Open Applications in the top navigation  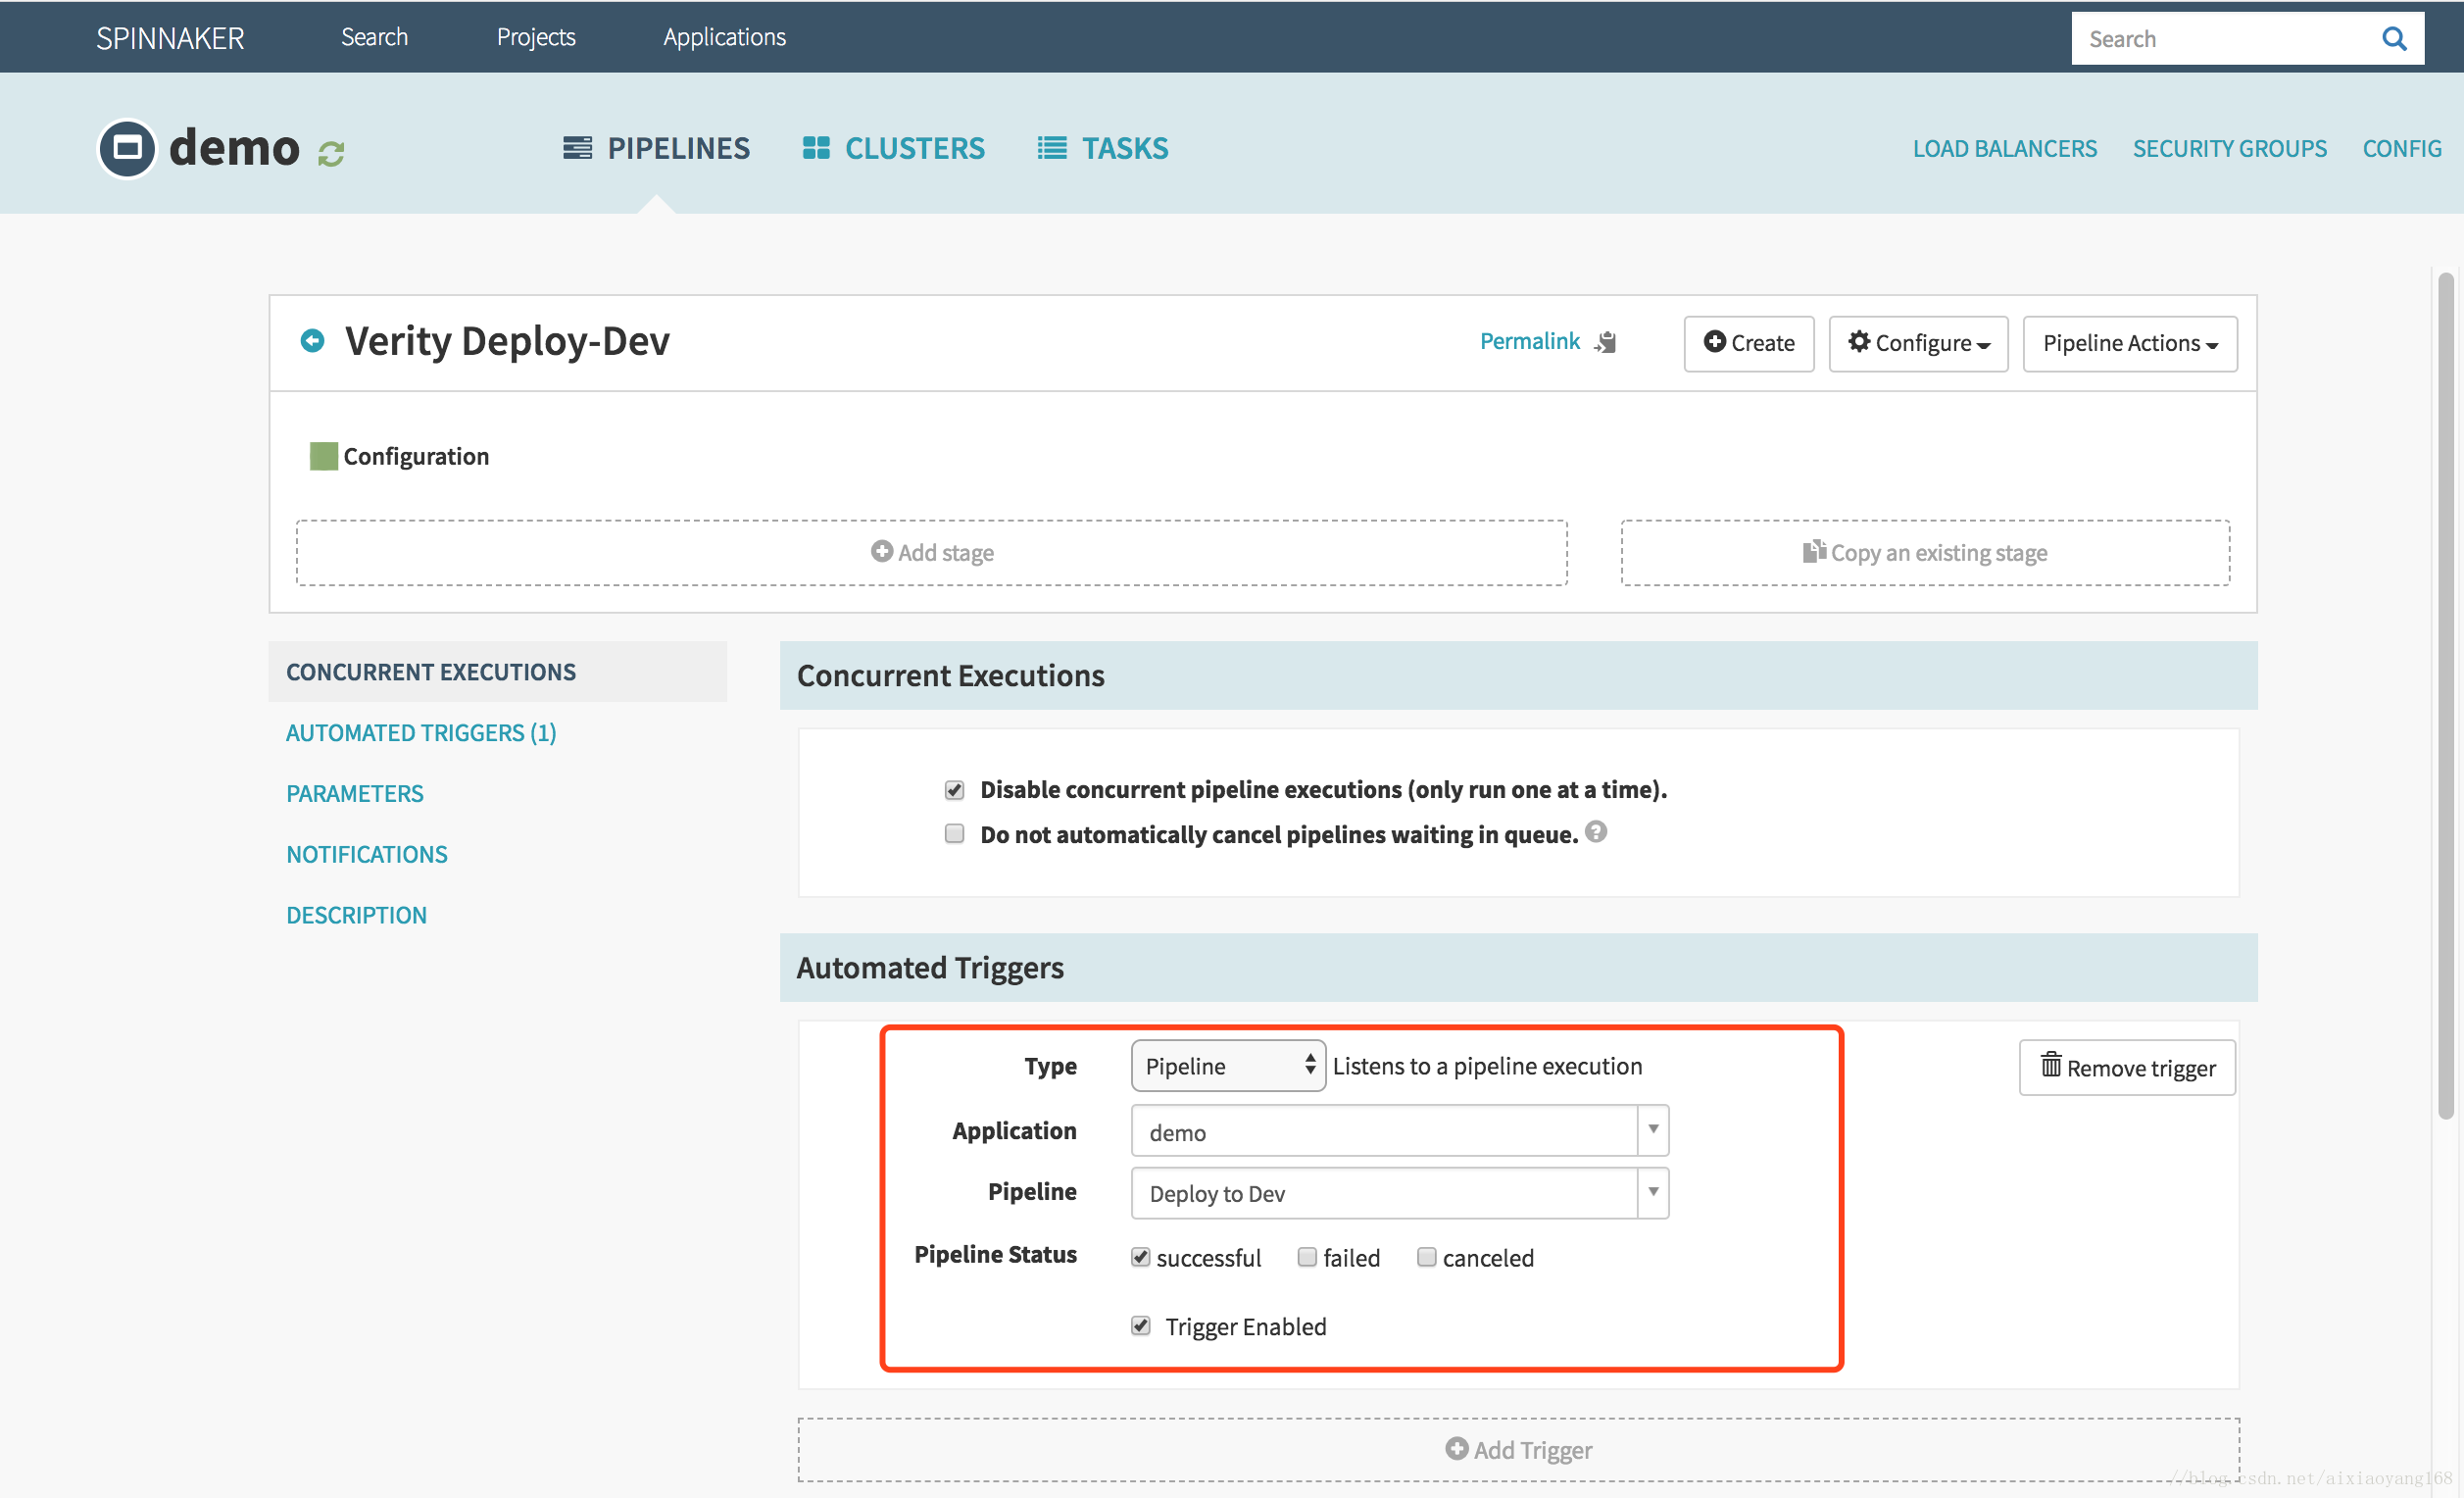click(724, 37)
